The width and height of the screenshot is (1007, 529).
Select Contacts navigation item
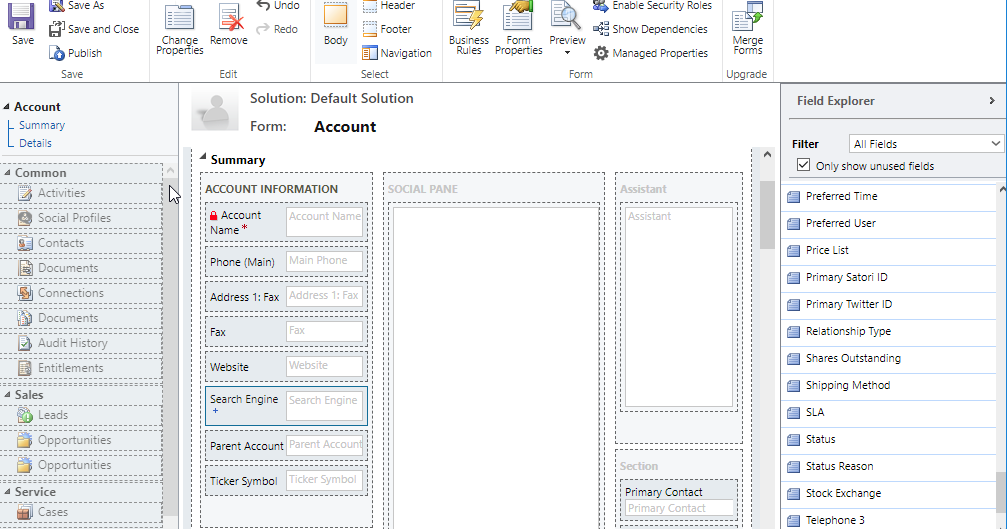(81, 243)
